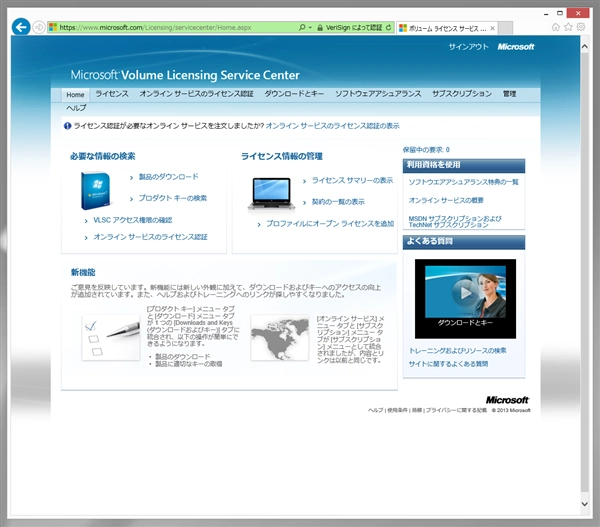The height and width of the screenshot is (527, 600).
Task: Click the browser back arrow button
Action: click(x=21, y=27)
